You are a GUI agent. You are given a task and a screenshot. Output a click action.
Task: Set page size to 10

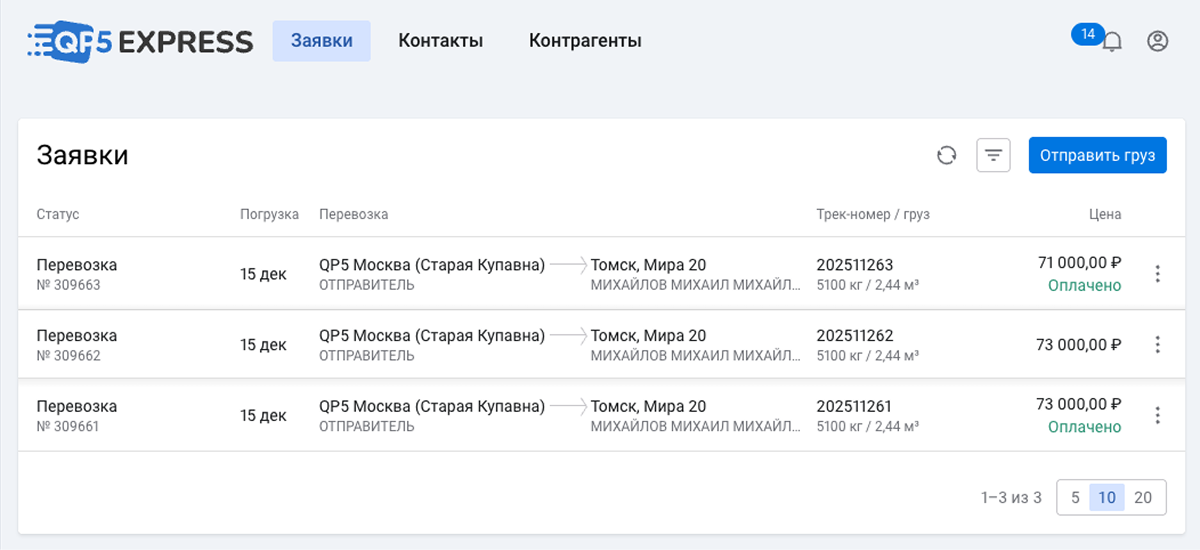point(1107,497)
